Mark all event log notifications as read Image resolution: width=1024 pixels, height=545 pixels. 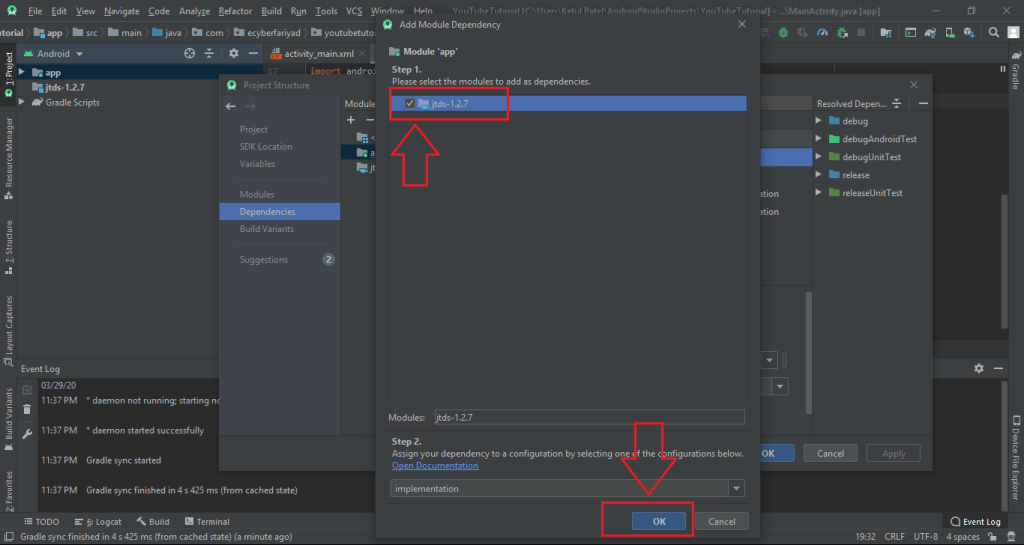[27, 388]
